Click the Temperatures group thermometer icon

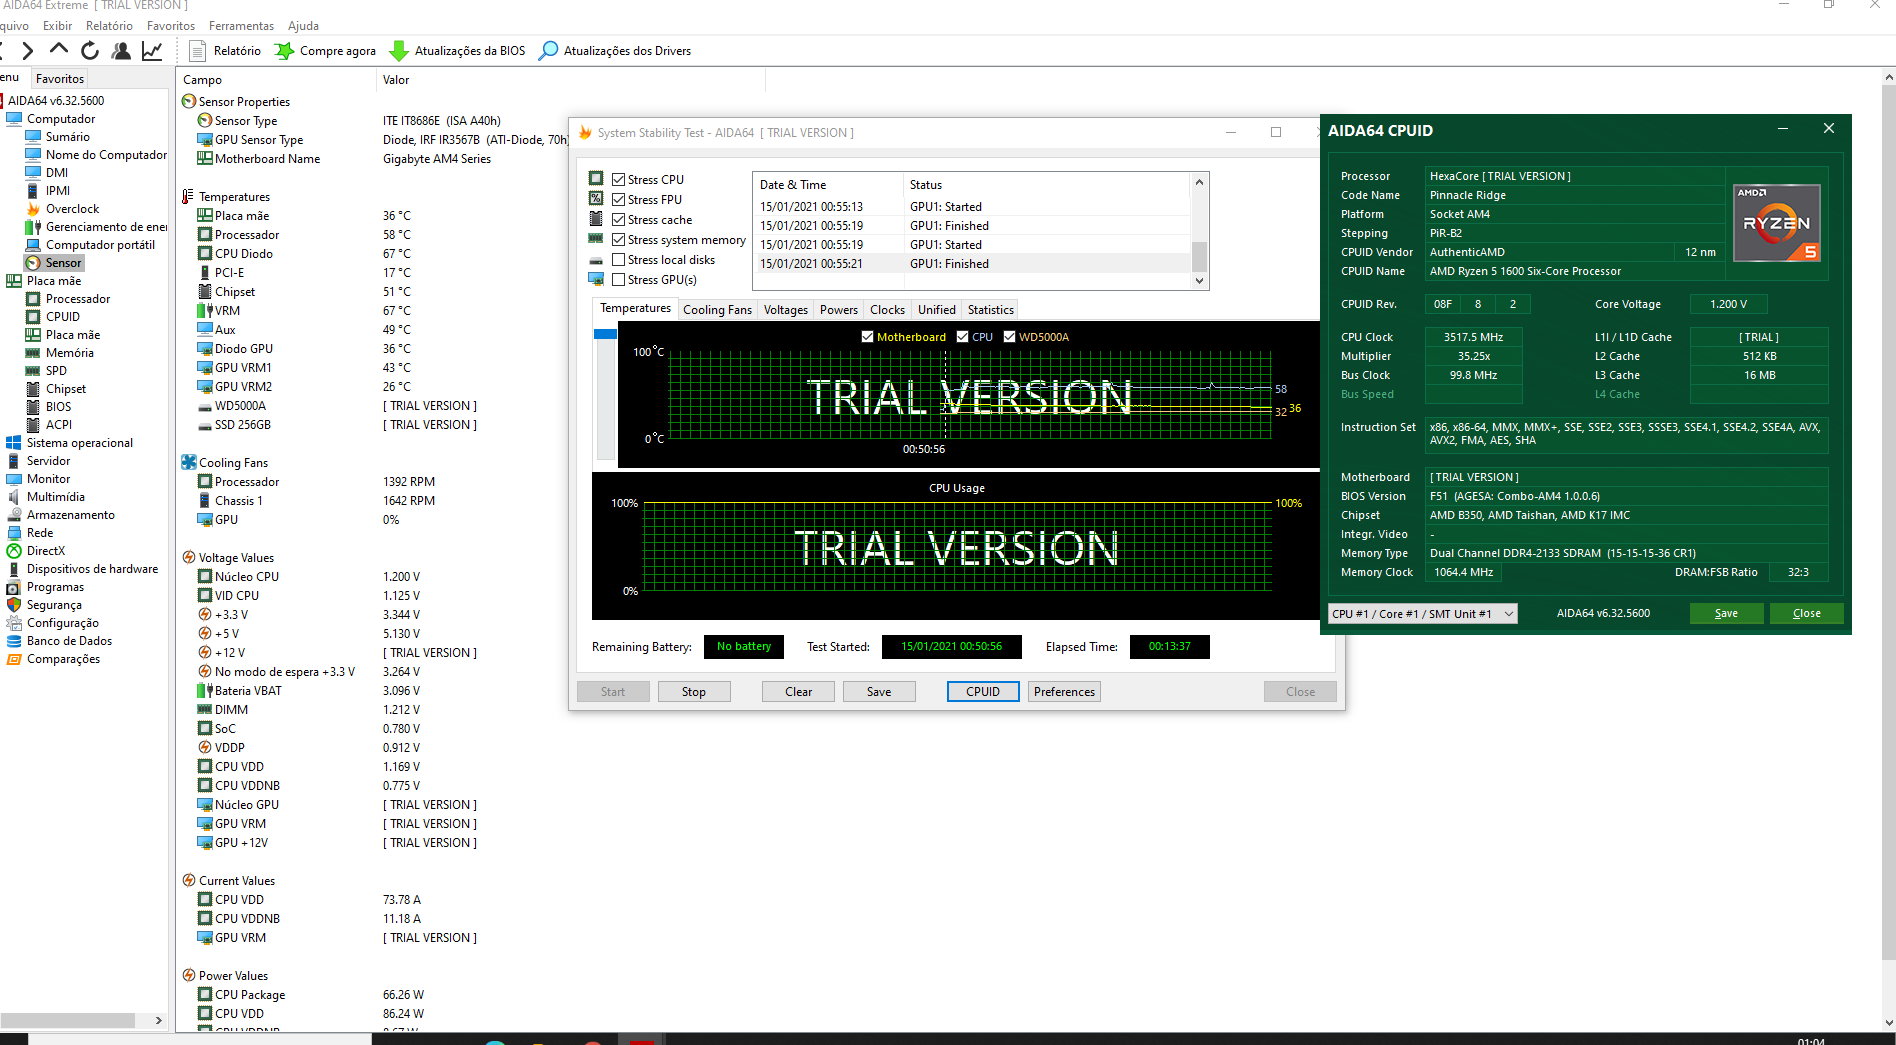pos(188,196)
